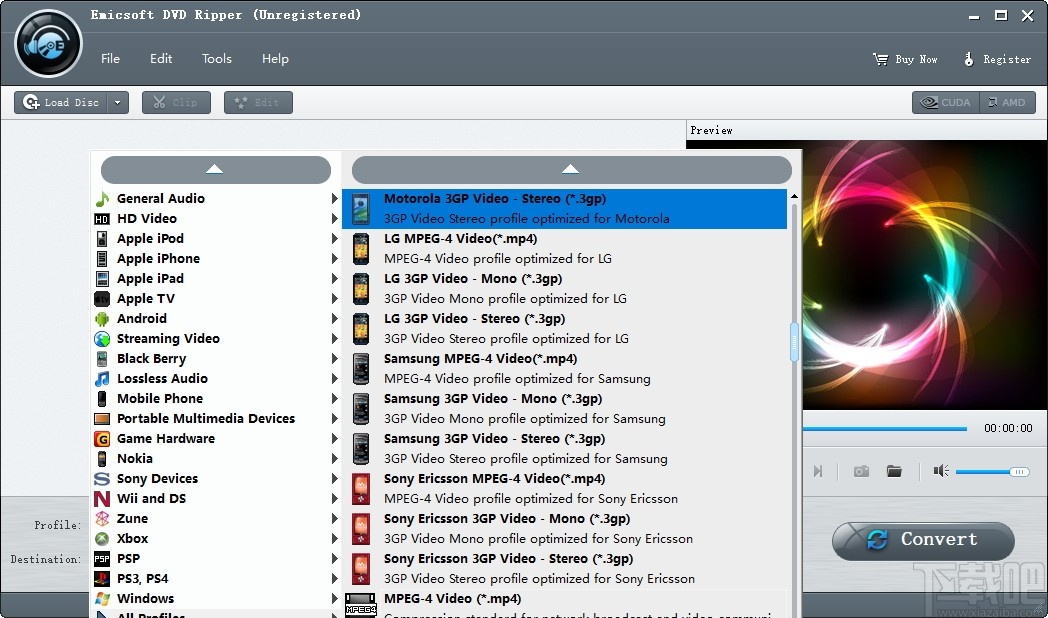The height and width of the screenshot is (618, 1048).
Task: Expand the Streaming Video submenu
Action: tap(335, 338)
